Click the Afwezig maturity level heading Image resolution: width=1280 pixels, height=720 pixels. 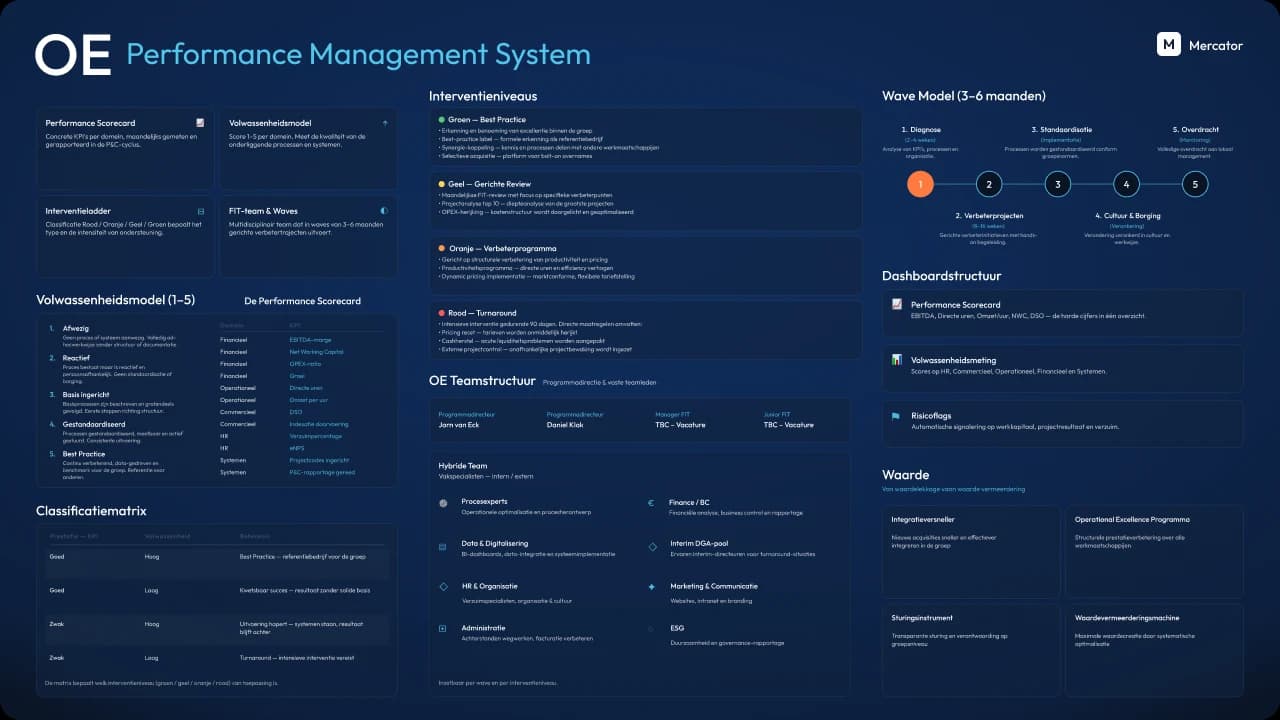(x=76, y=328)
